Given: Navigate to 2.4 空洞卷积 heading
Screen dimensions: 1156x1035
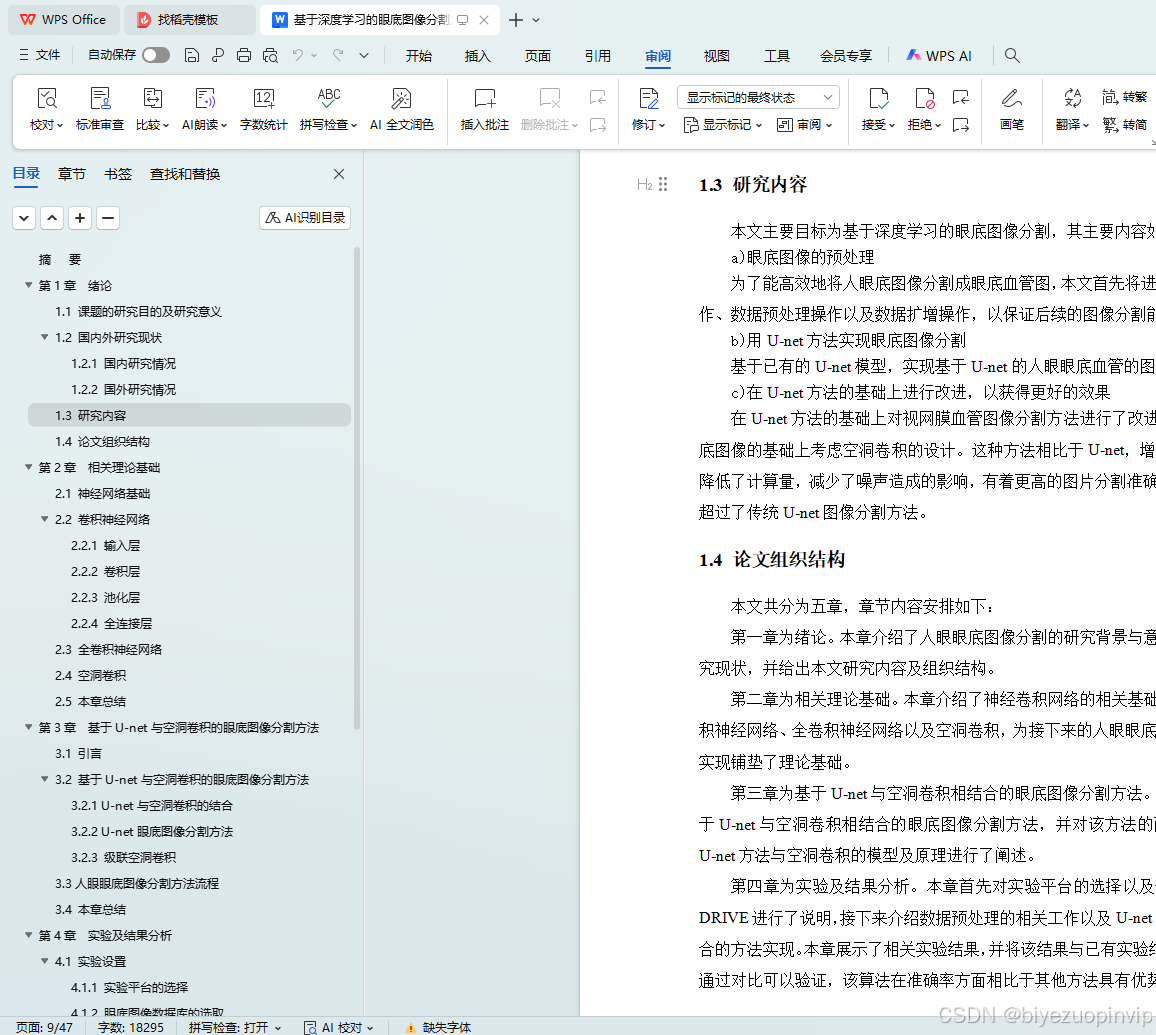Looking at the screenshot, I should coord(91,675).
